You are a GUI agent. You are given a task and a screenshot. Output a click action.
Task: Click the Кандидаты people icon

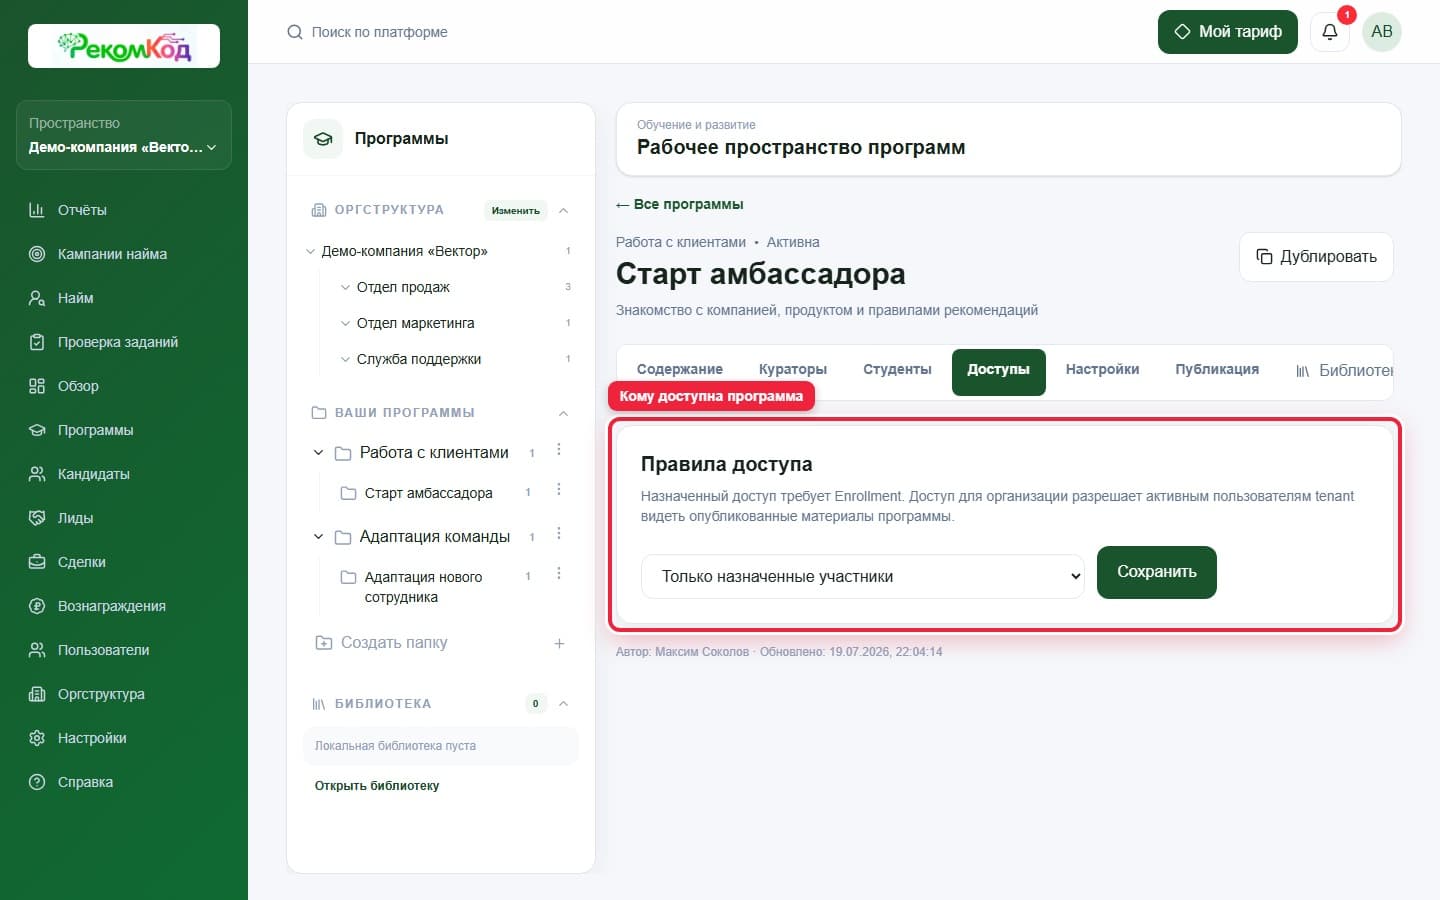coord(37,474)
